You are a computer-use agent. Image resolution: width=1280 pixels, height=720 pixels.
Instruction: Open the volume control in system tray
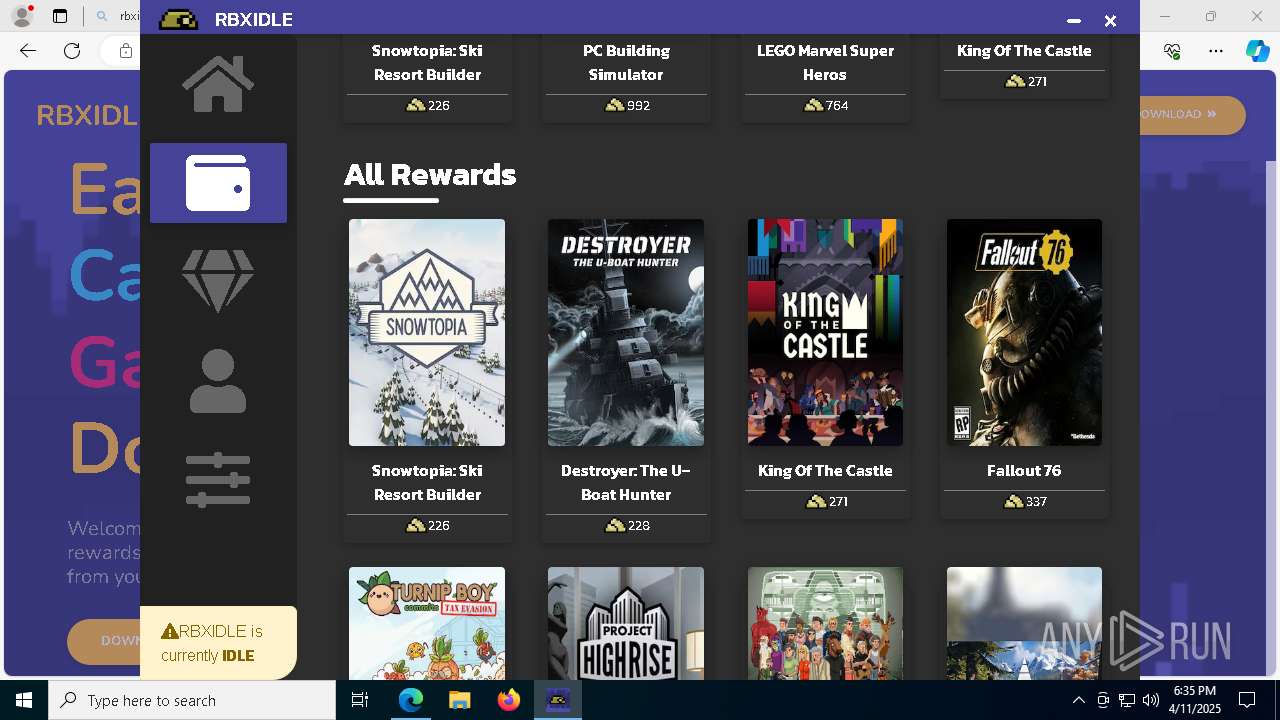point(1151,700)
